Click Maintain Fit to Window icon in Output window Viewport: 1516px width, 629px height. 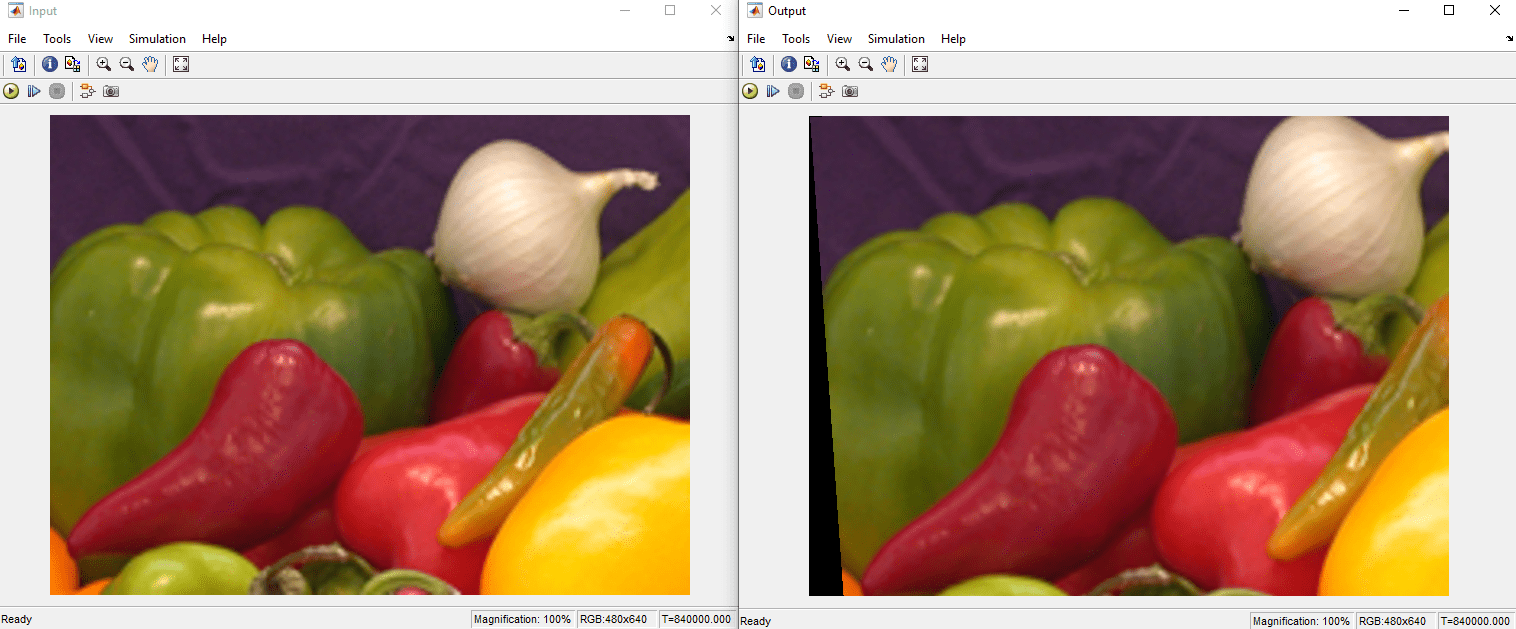point(920,64)
